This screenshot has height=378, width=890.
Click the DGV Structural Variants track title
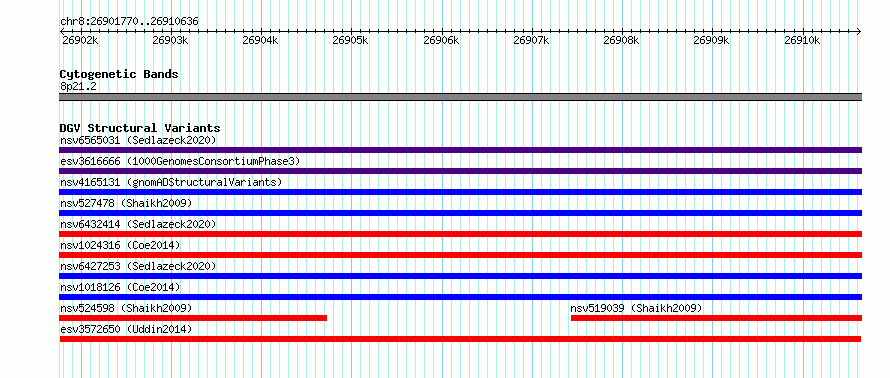140,128
